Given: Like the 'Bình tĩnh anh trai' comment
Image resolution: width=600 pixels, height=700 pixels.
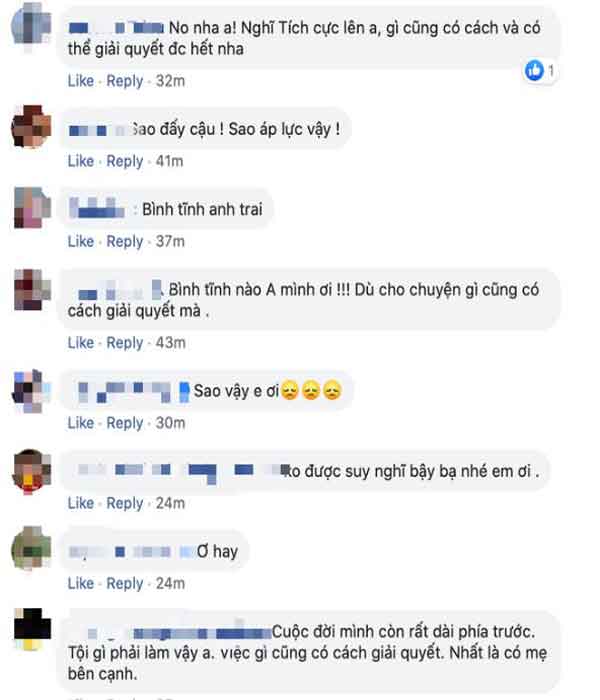Looking at the screenshot, I should [81, 242].
